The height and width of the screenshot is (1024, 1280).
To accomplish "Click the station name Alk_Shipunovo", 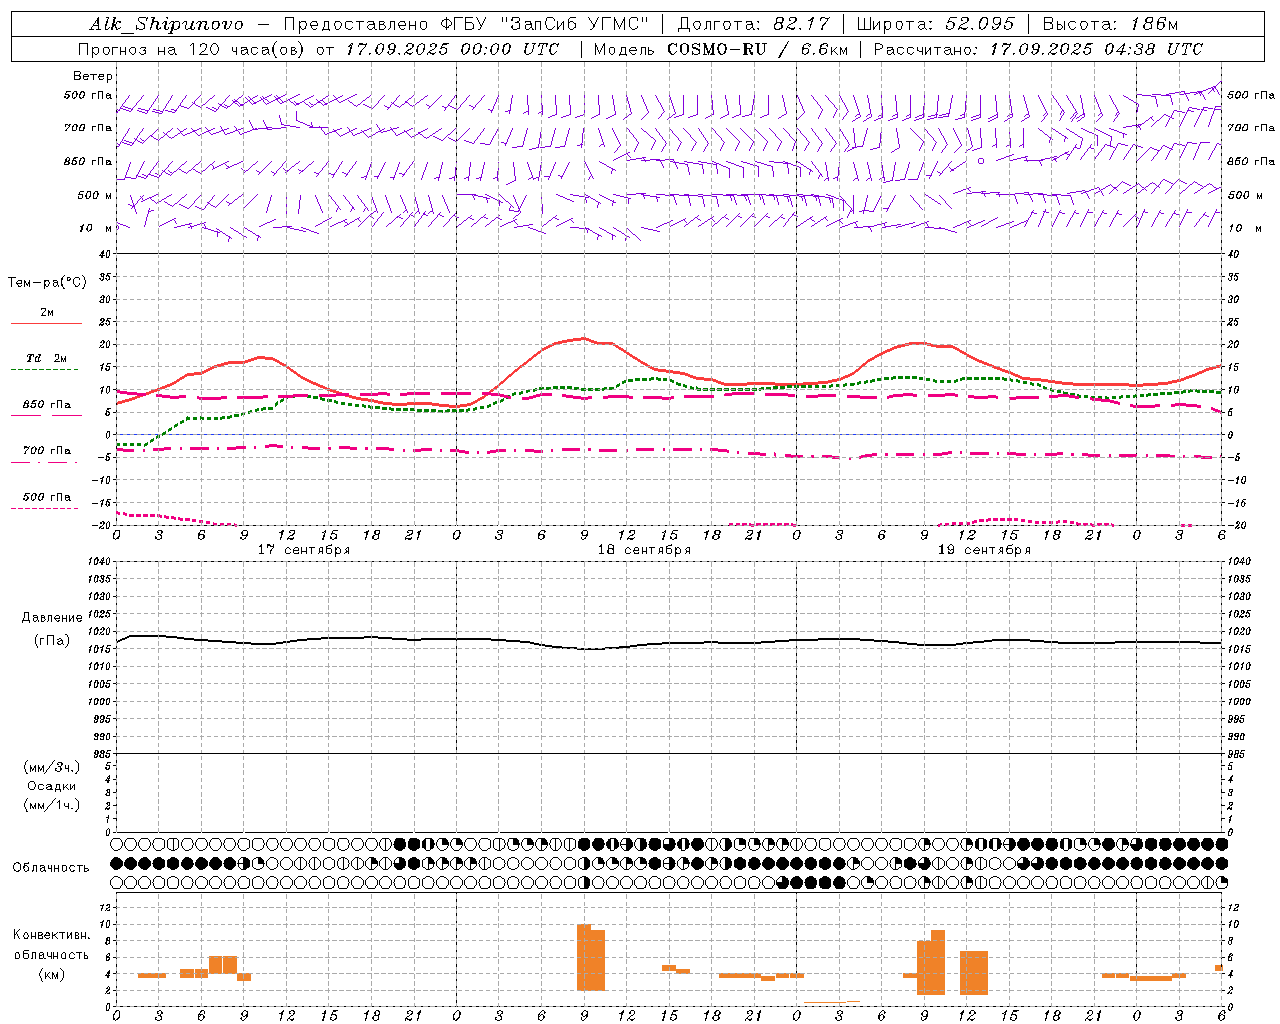I will click(x=166, y=24).
